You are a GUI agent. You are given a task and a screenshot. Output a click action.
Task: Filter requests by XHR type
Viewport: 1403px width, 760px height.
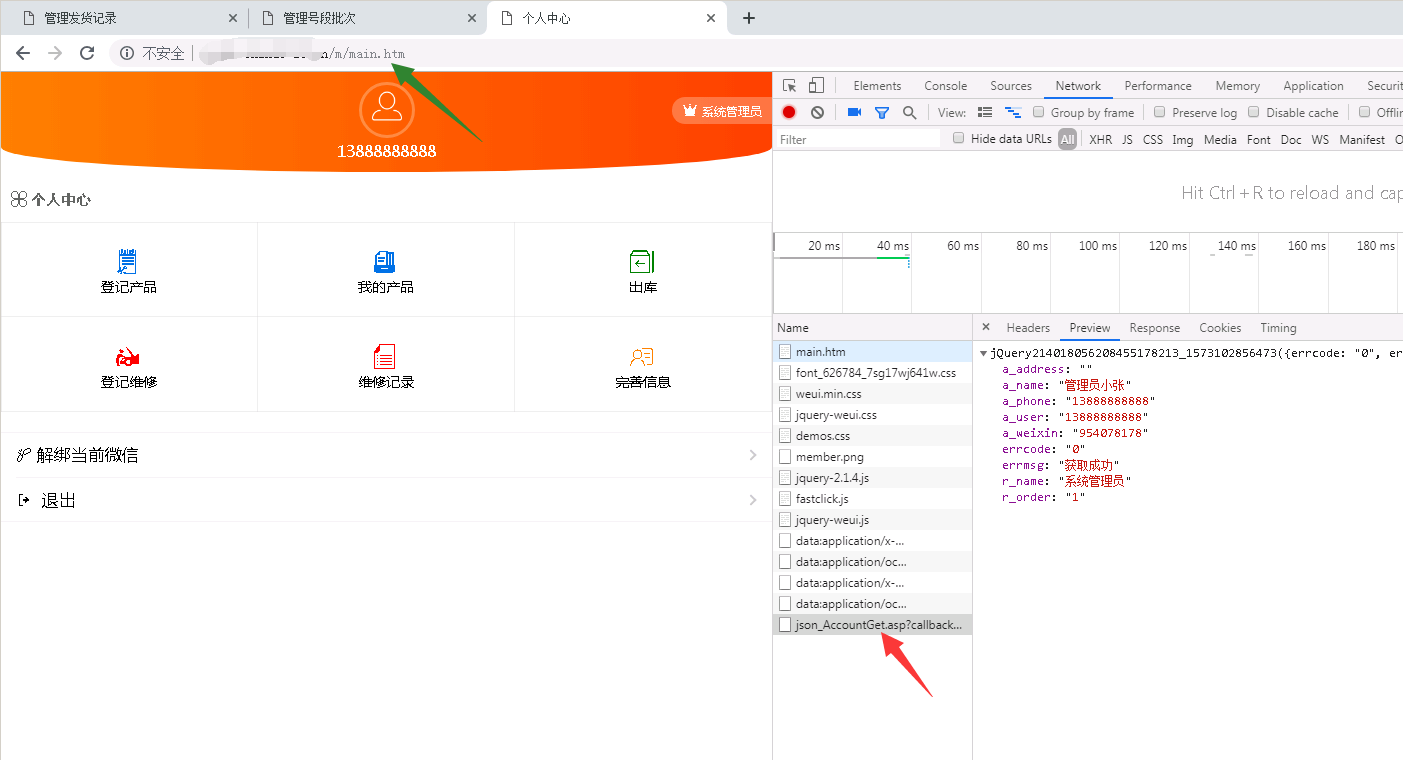click(x=1100, y=140)
